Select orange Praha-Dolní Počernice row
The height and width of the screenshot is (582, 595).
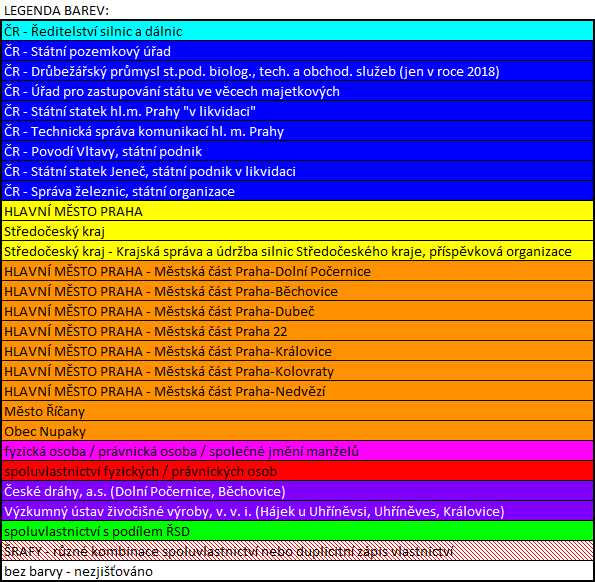pyautogui.click(x=298, y=271)
